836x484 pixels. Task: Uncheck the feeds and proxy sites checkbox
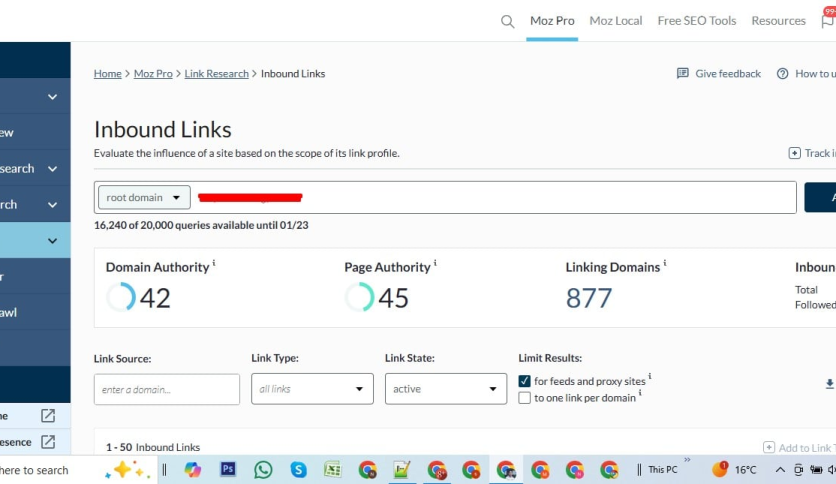coord(525,381)
